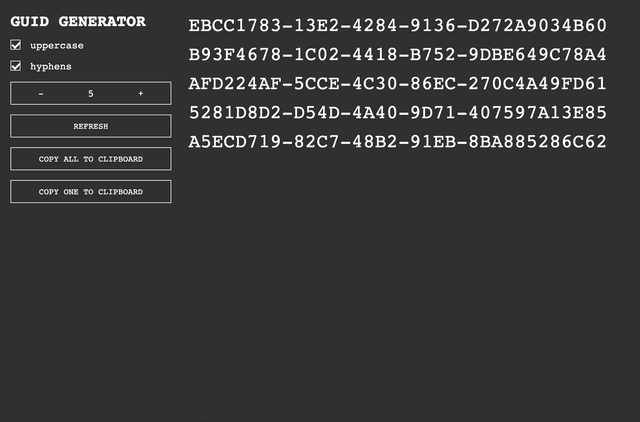
Task: Click the 8BA885286C62 segment of last GUID
Action: (537, 142)
